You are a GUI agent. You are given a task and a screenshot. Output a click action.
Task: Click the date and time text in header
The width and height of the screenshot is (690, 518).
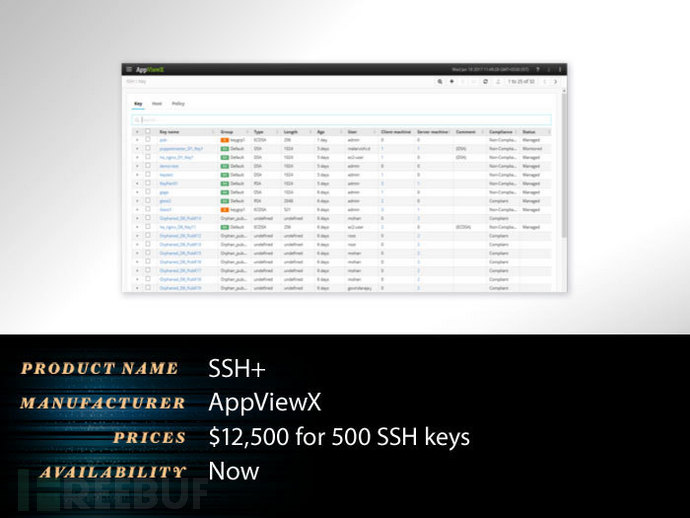tap(490, 70)
